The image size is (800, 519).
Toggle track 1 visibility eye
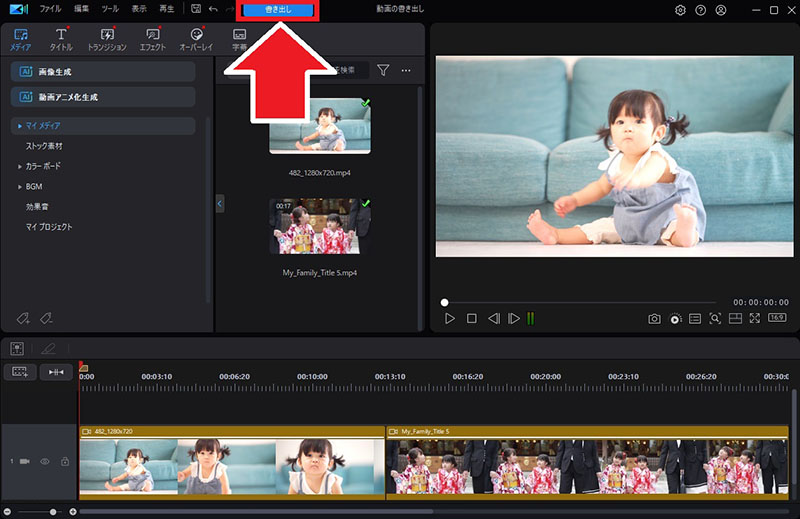45,461
